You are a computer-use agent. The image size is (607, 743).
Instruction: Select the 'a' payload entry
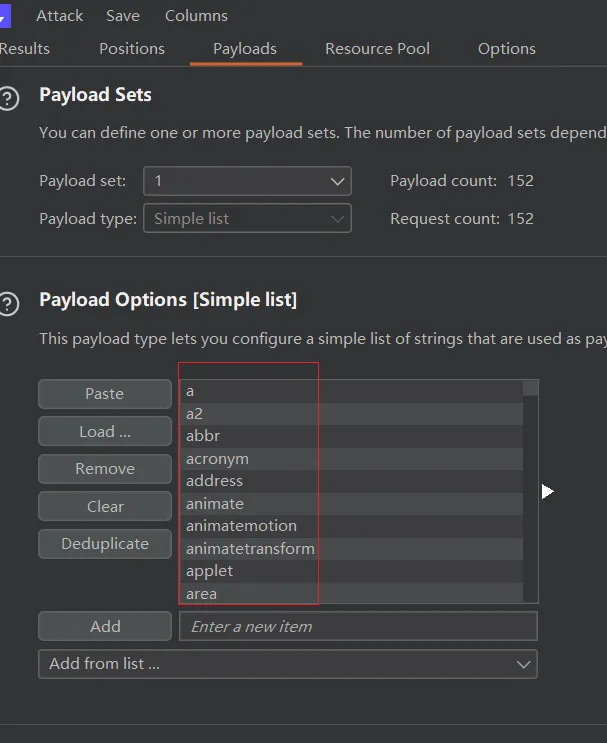(x=351, y=391)
